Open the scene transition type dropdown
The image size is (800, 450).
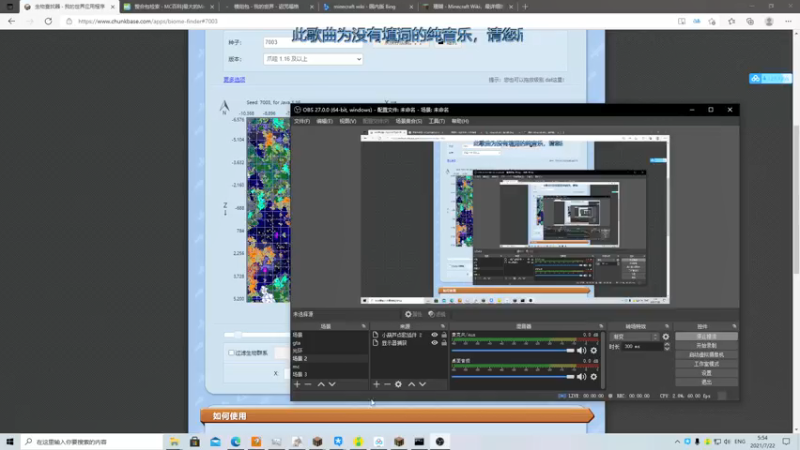point(635,337)
